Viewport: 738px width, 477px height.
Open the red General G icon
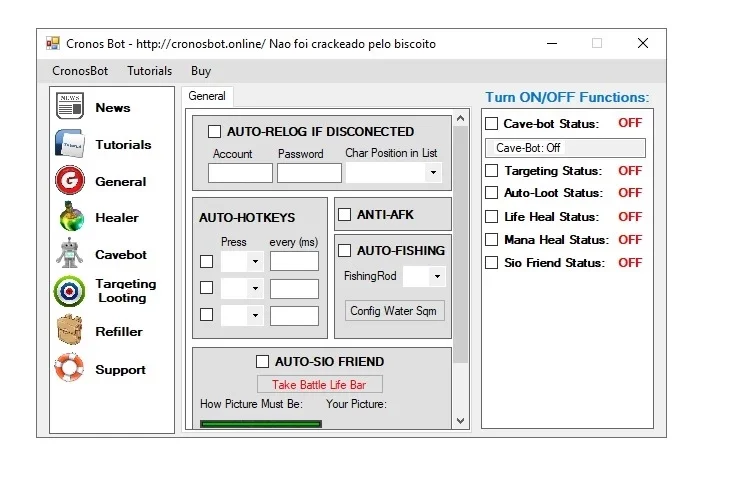point(70,180)
